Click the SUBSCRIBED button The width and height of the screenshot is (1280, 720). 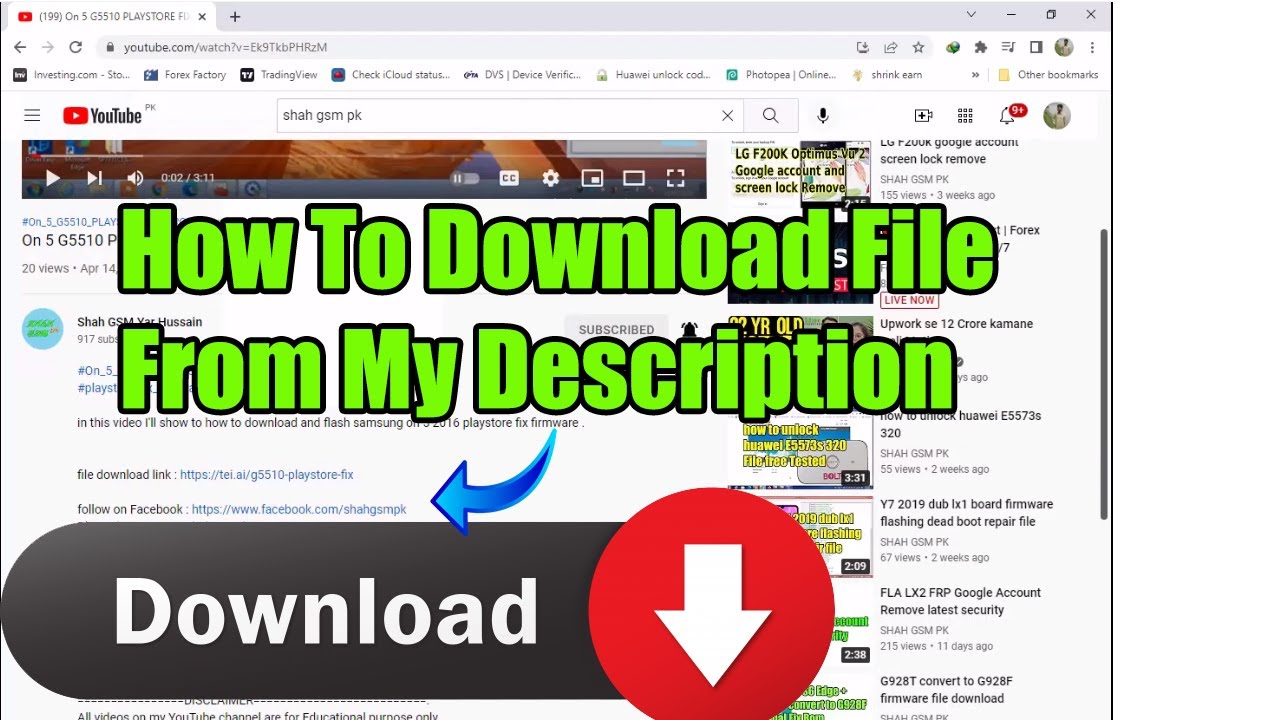point(616,329)
